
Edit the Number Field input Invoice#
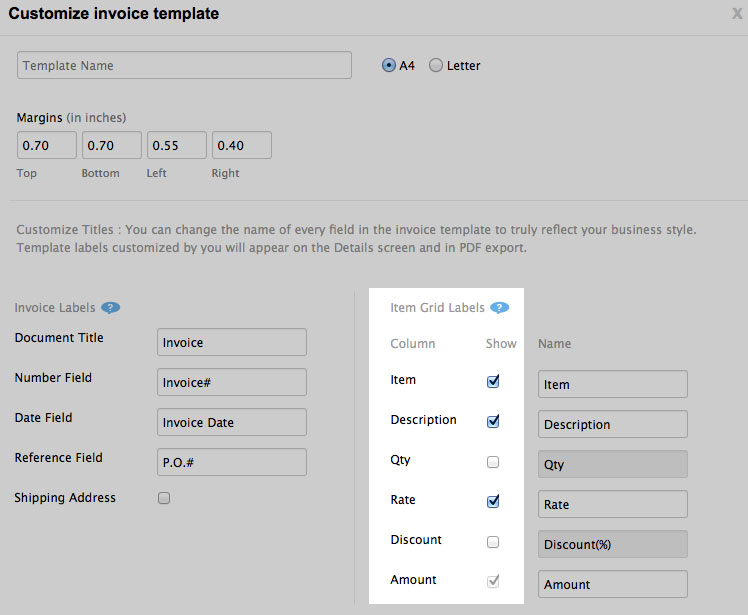point(232,382)
